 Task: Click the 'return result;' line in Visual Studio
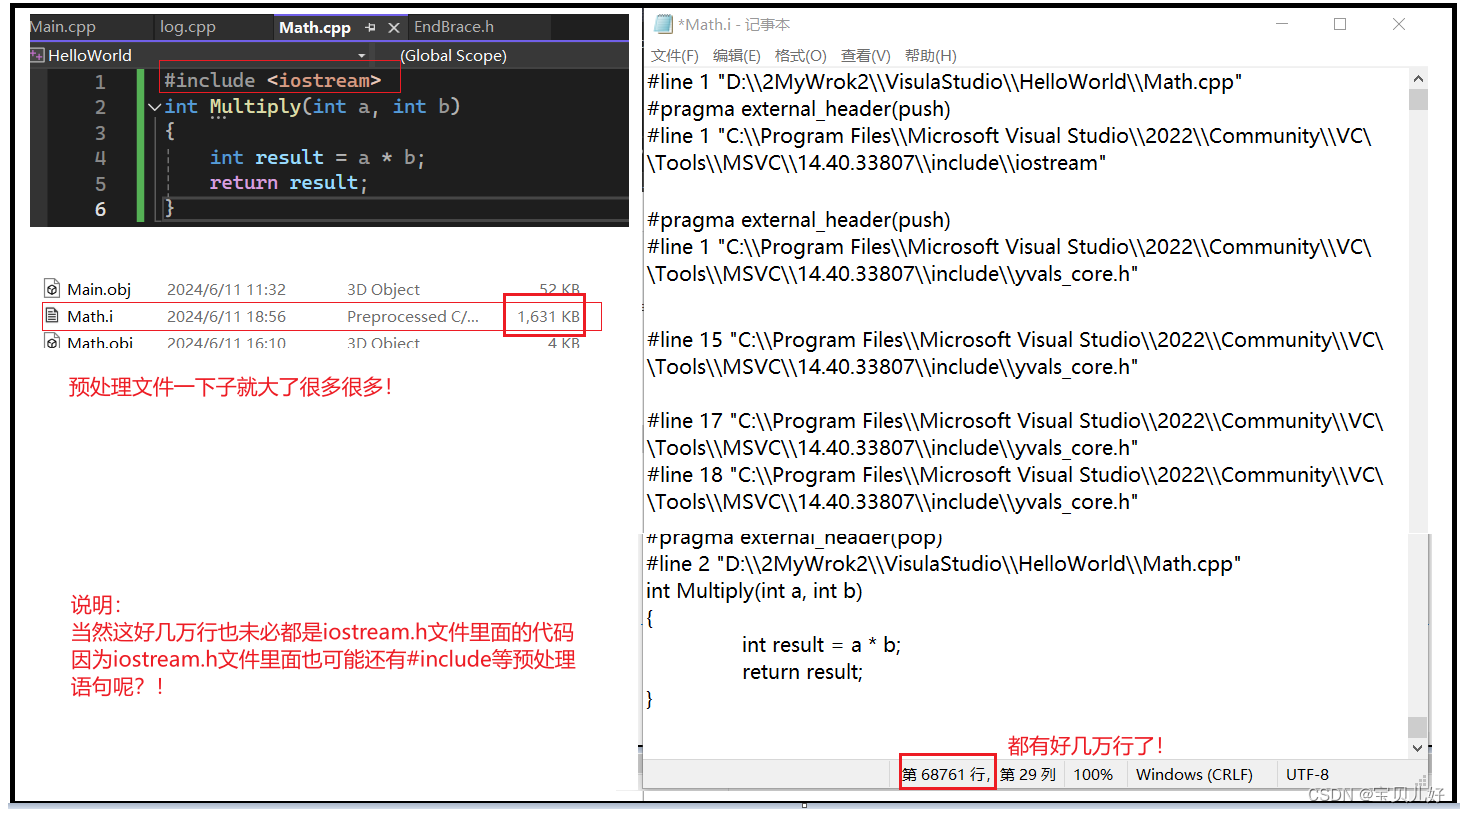pos(288,183)
